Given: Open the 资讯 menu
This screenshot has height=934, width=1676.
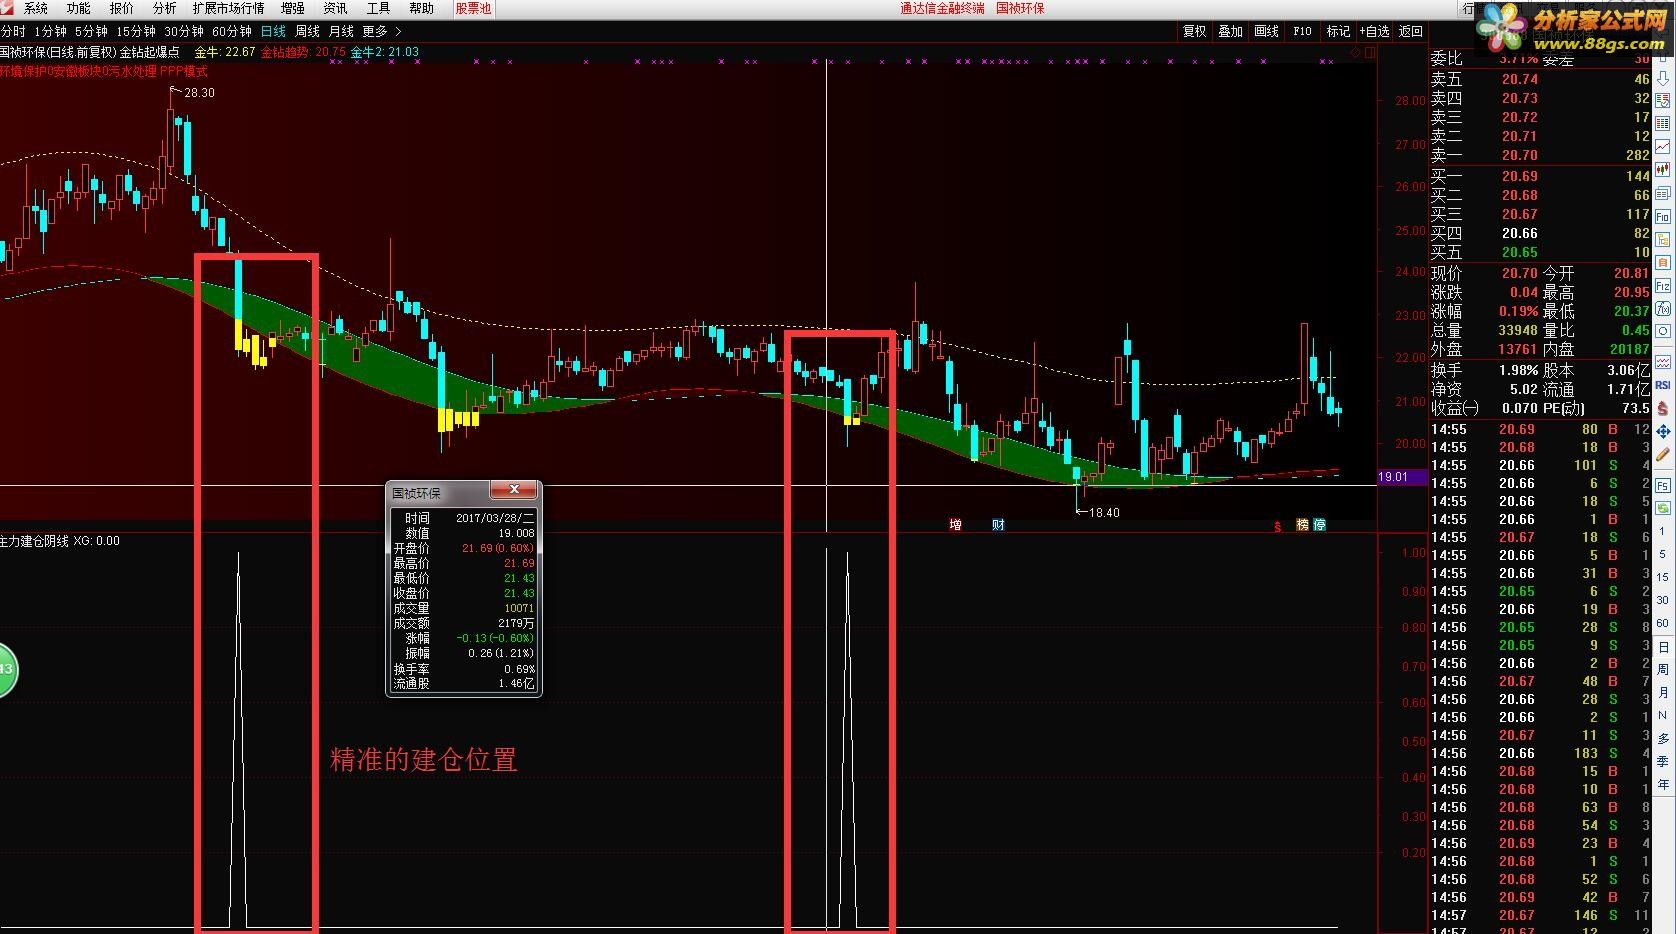Looking at the screenshot, I should 335,8.
